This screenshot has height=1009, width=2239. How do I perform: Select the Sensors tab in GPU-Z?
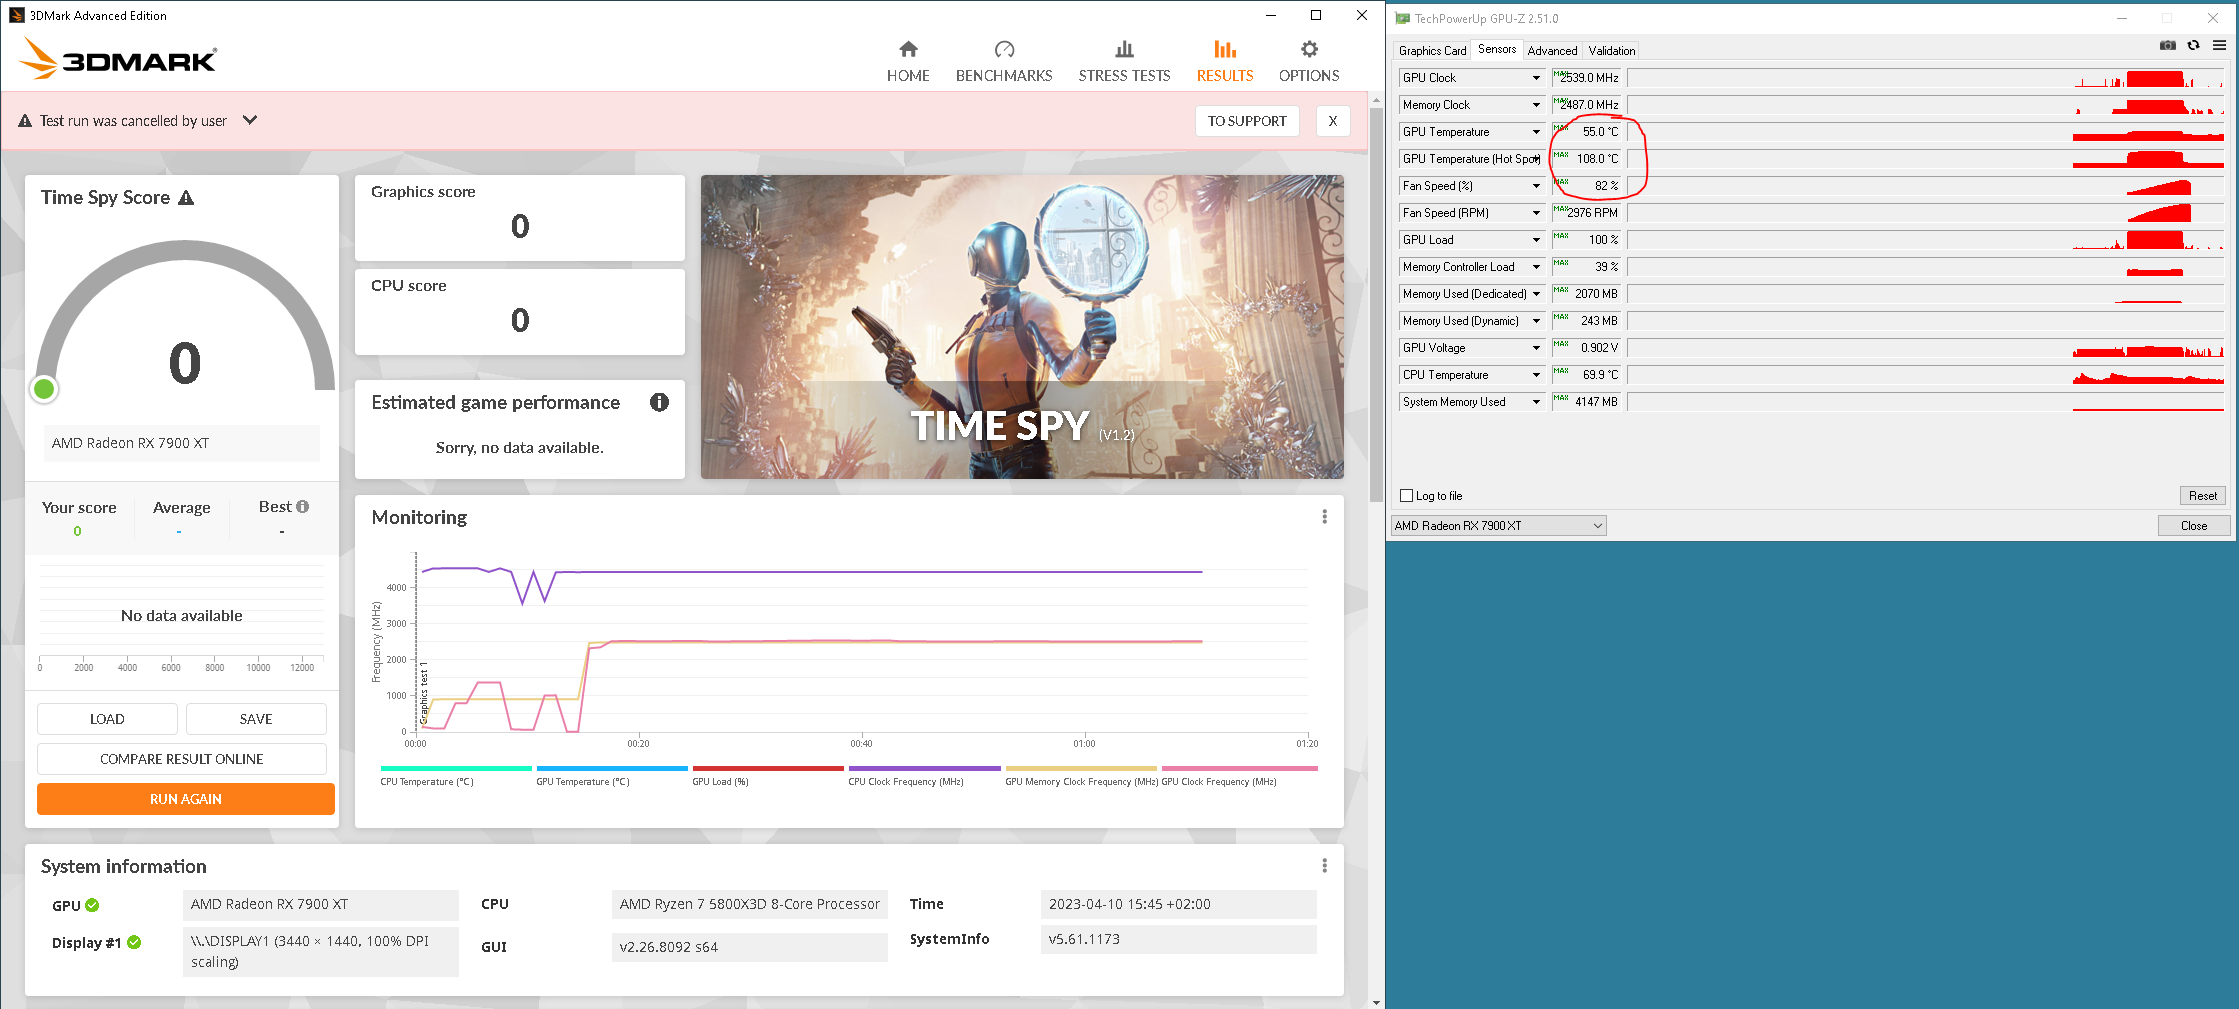1497,49
